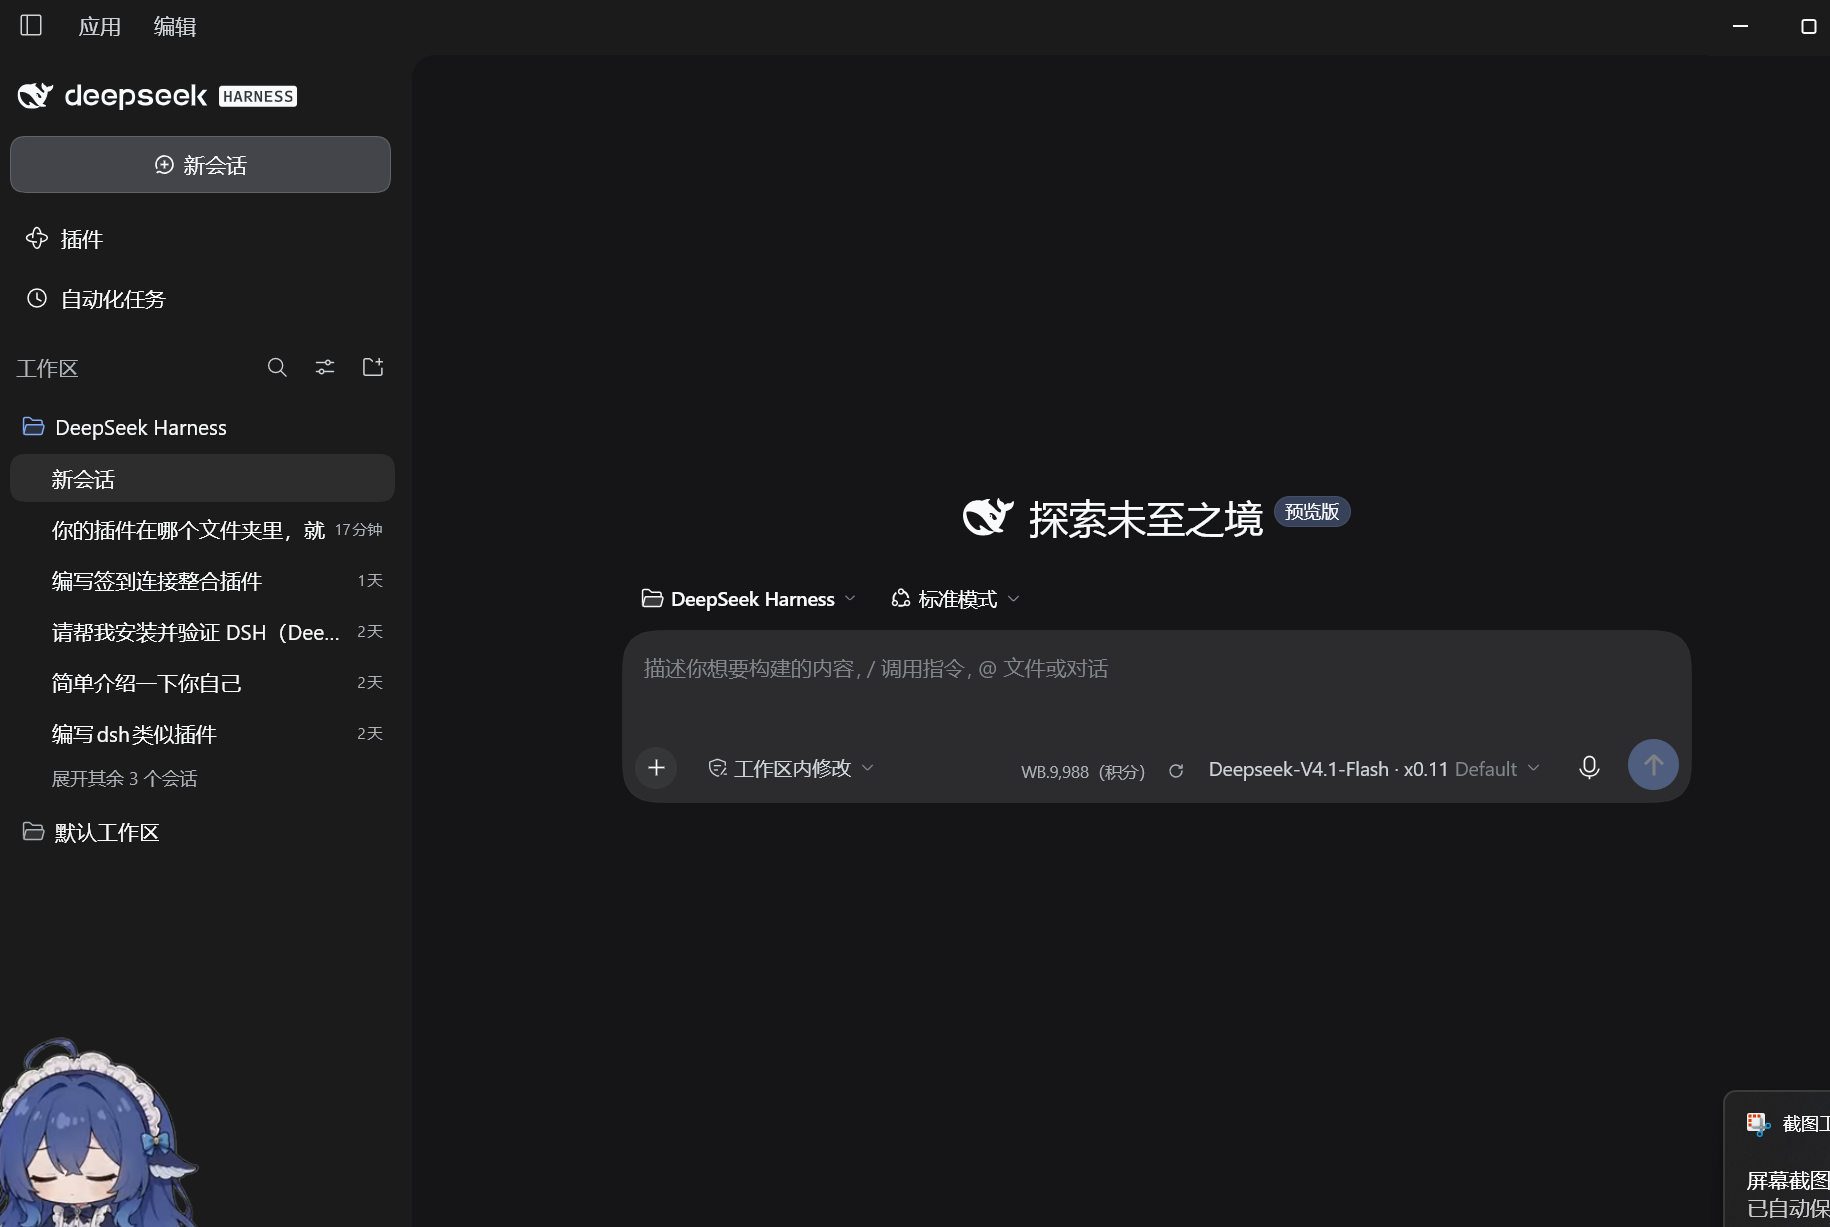
Task: Select the 新会话 conversation in workspace list
Action: click(x=202, y=478)
